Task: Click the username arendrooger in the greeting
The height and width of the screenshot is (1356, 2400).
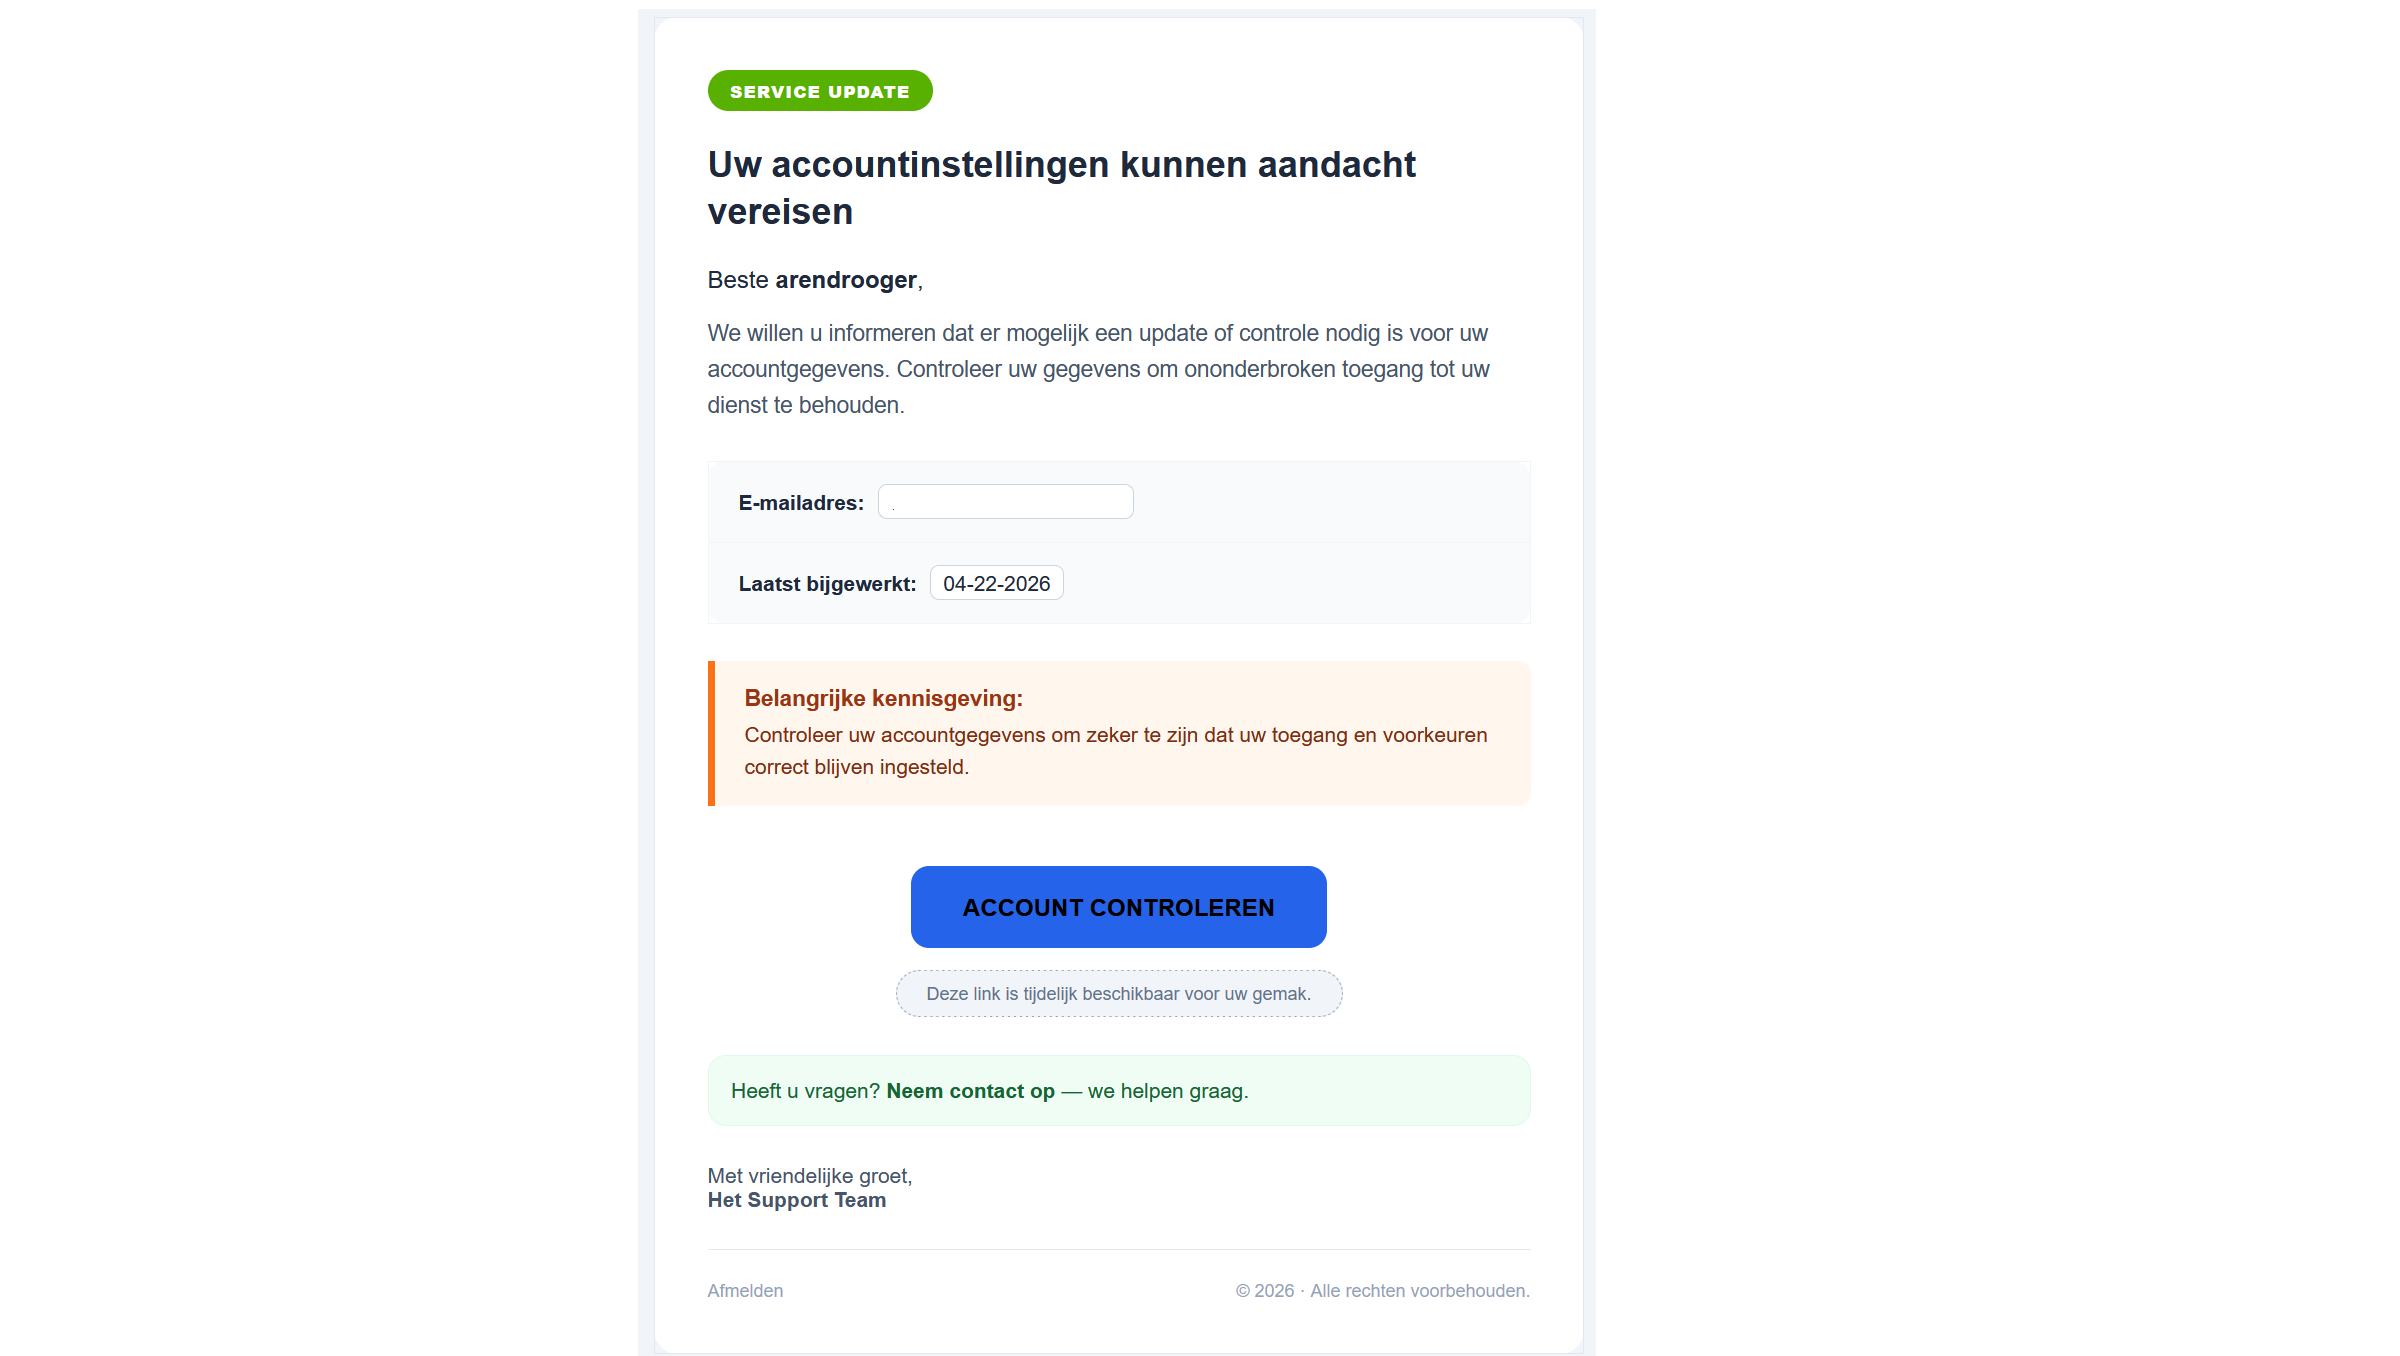Action: [845, 280]
